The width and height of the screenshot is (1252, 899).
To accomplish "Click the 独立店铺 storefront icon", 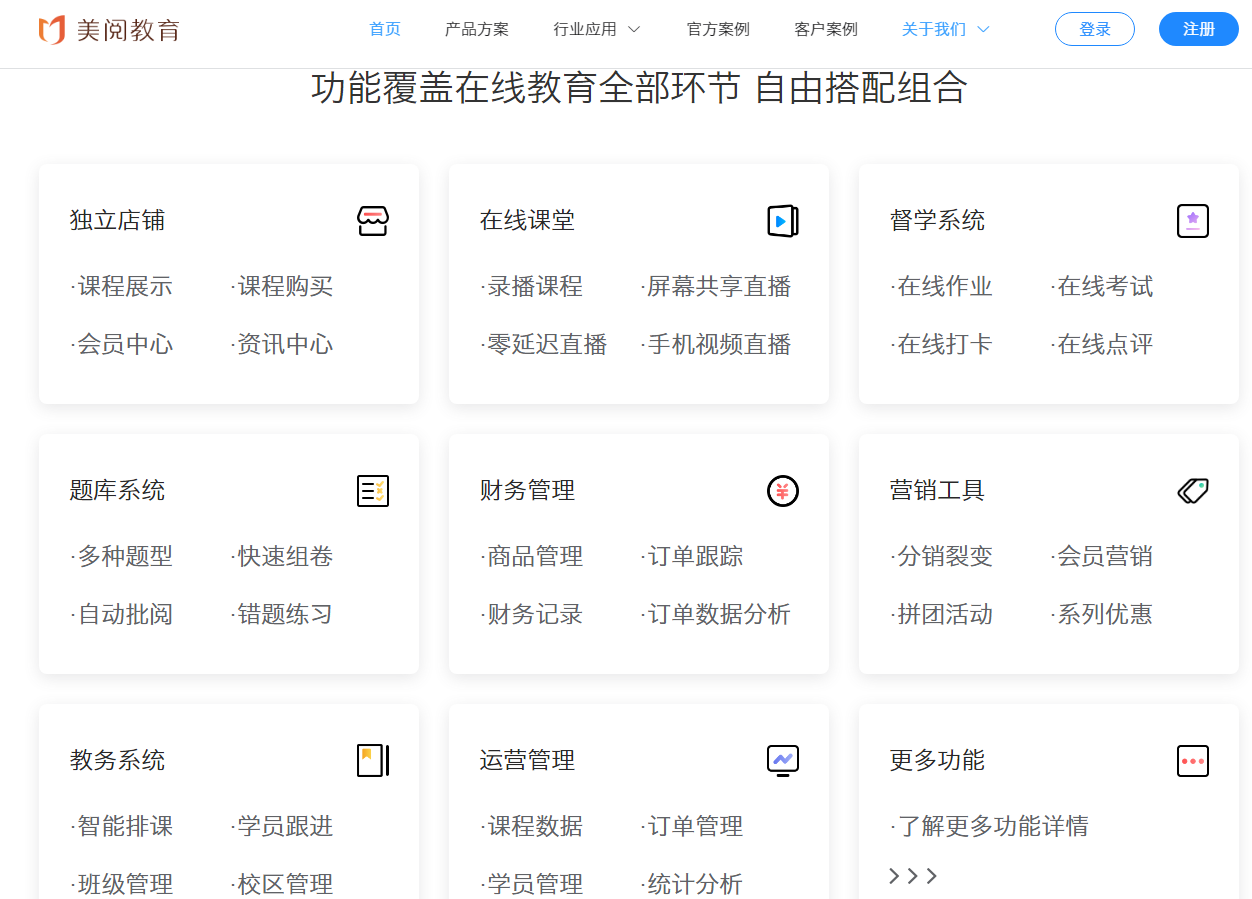I will (x=373, y=221).
